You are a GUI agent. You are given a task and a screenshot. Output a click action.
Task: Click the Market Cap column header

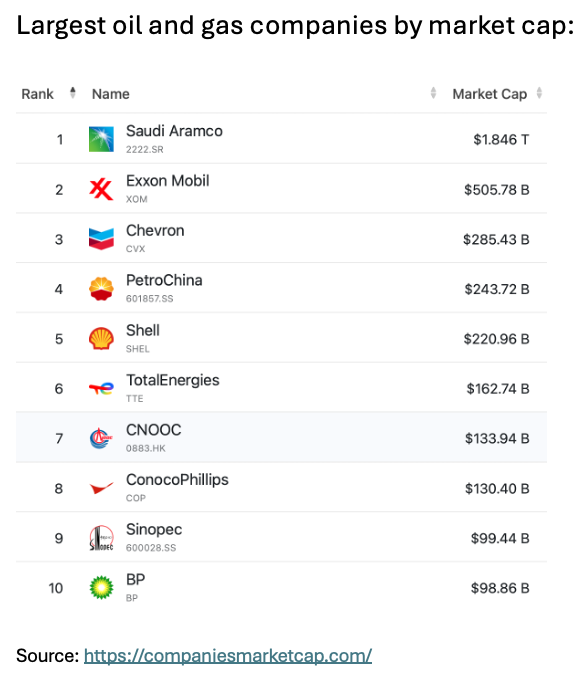[490, 94]
